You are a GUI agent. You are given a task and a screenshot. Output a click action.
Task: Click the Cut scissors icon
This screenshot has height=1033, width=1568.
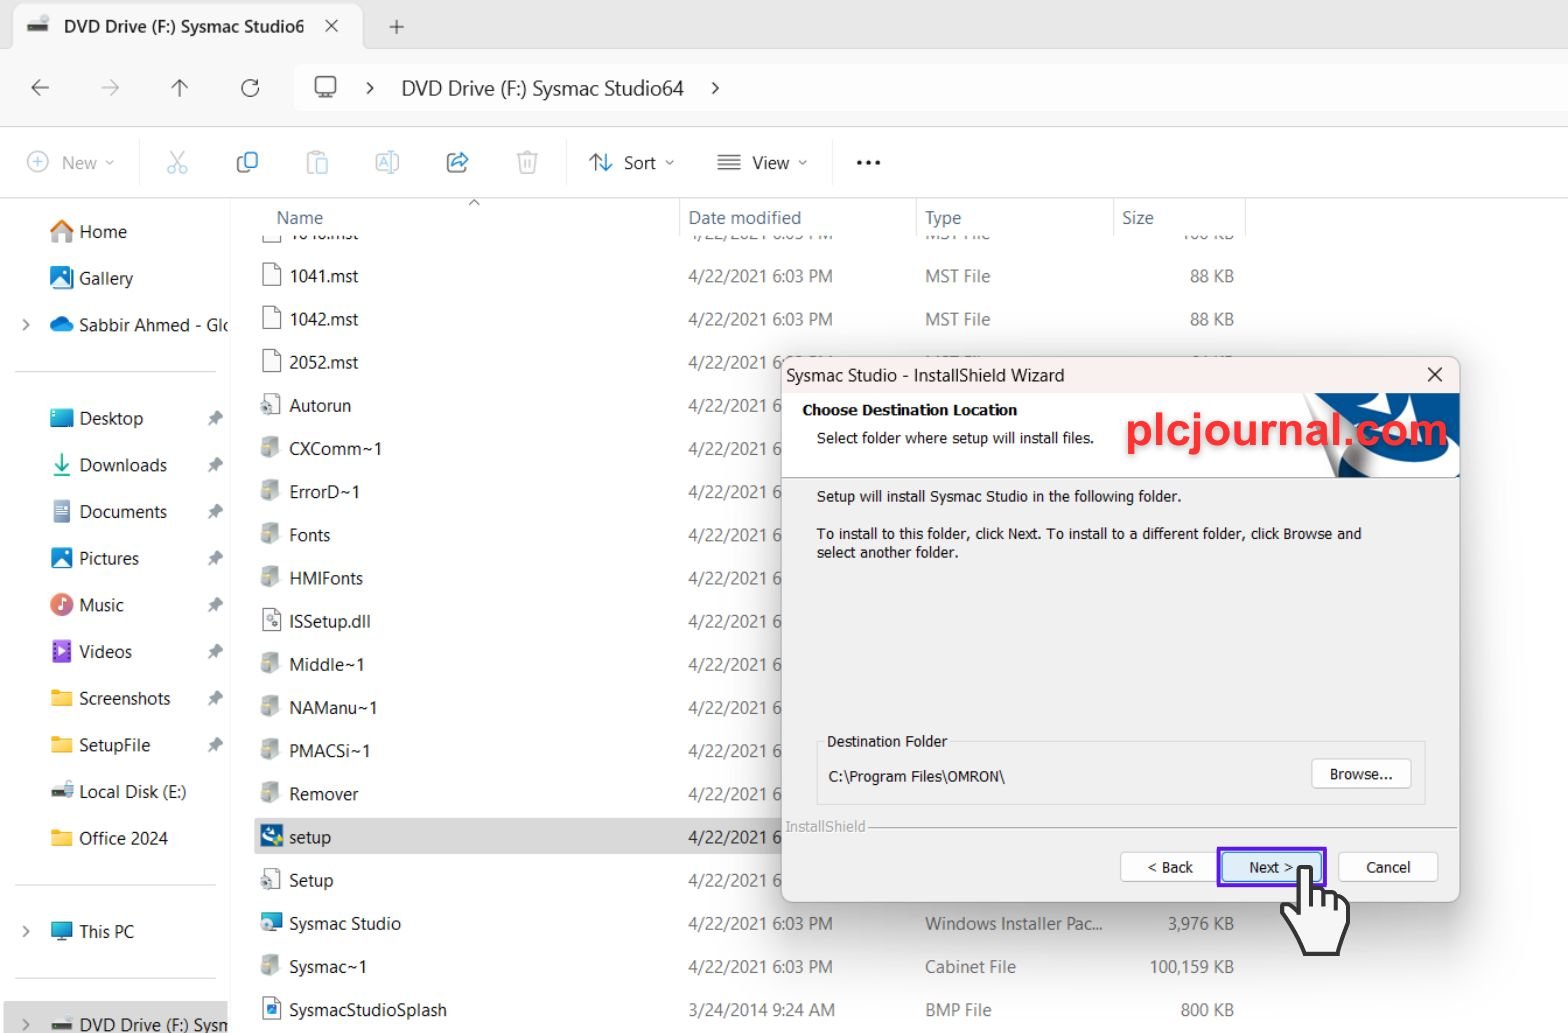tap(177, 162)
